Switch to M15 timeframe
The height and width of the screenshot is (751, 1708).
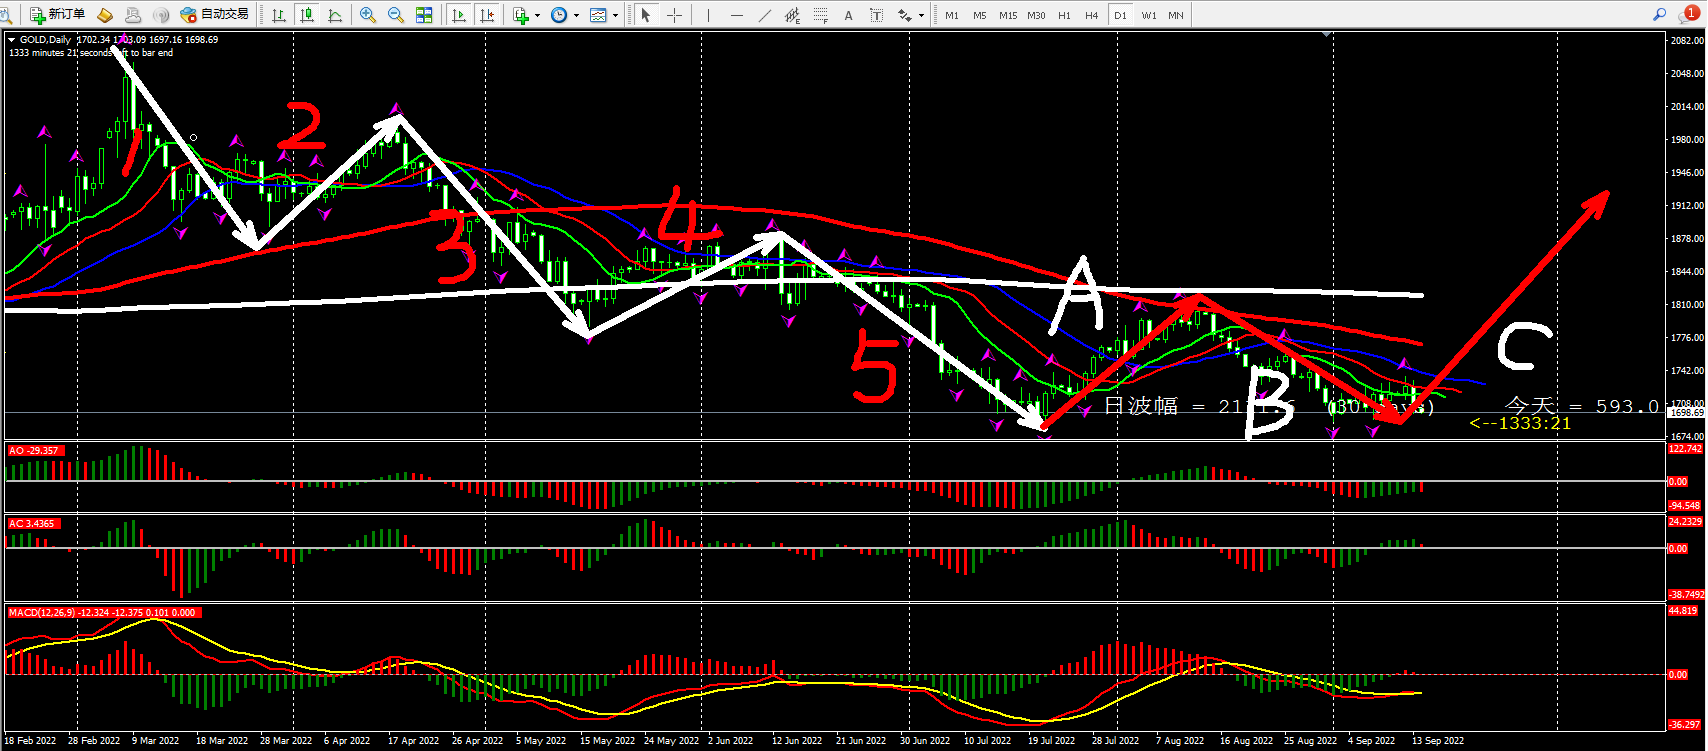pos(1008,15)
